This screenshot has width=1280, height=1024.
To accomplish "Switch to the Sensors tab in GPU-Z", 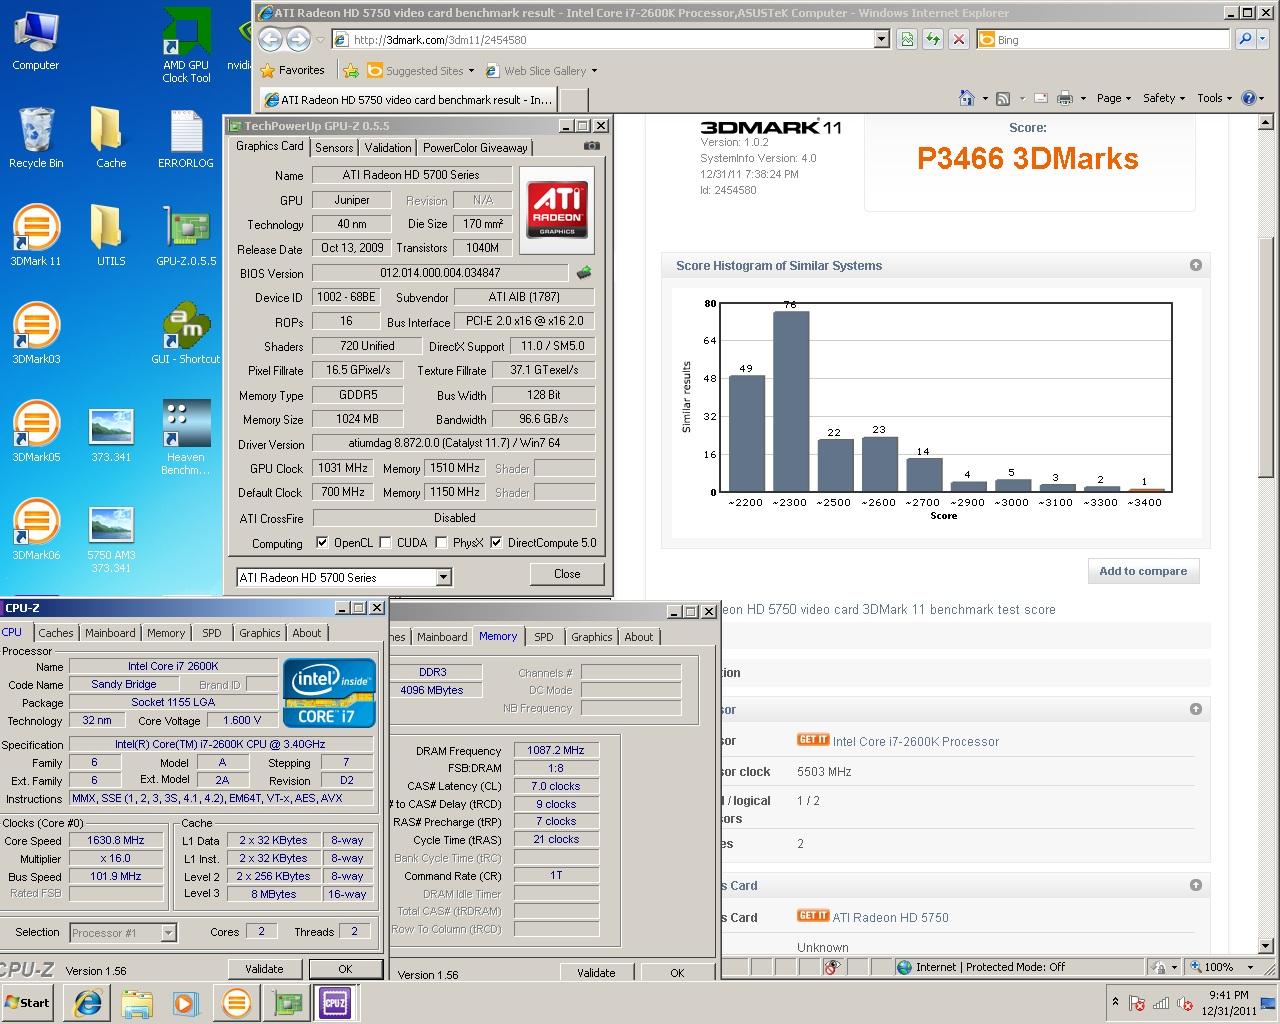I will tap(334, 147).
